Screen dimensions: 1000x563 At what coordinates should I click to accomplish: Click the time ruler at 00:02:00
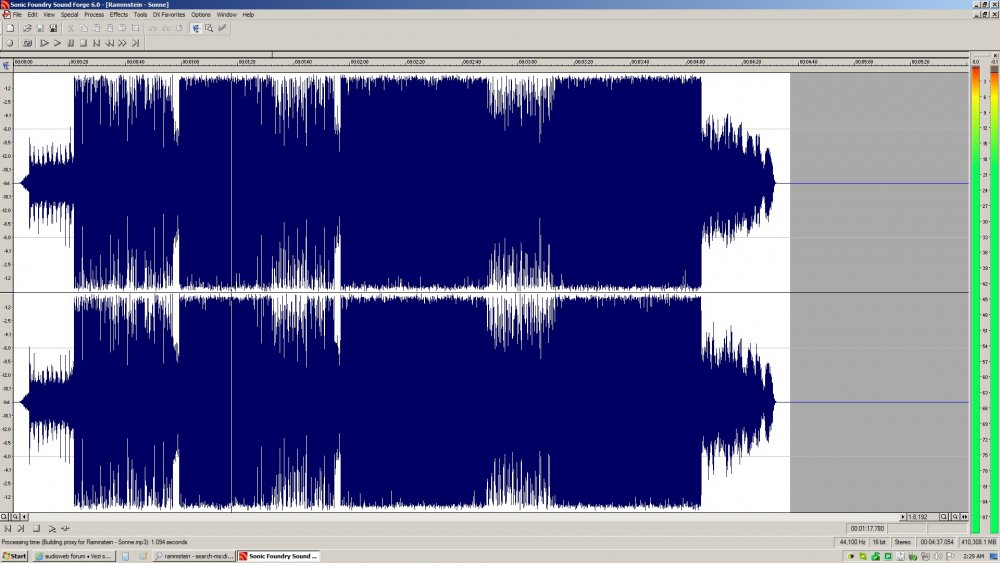359,62
